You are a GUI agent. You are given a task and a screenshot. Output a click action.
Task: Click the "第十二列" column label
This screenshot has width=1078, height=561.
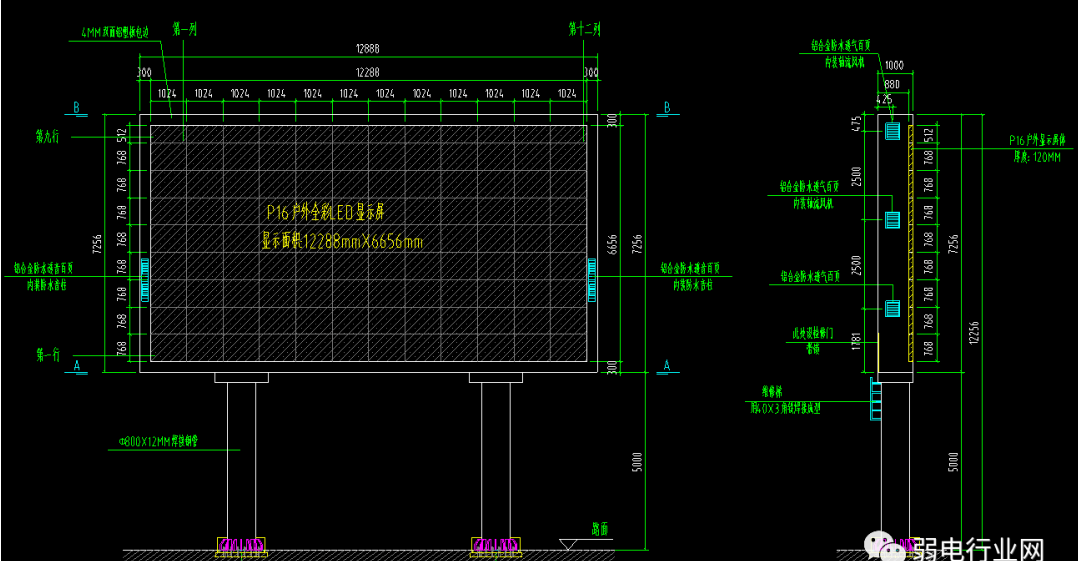[585, 30]
